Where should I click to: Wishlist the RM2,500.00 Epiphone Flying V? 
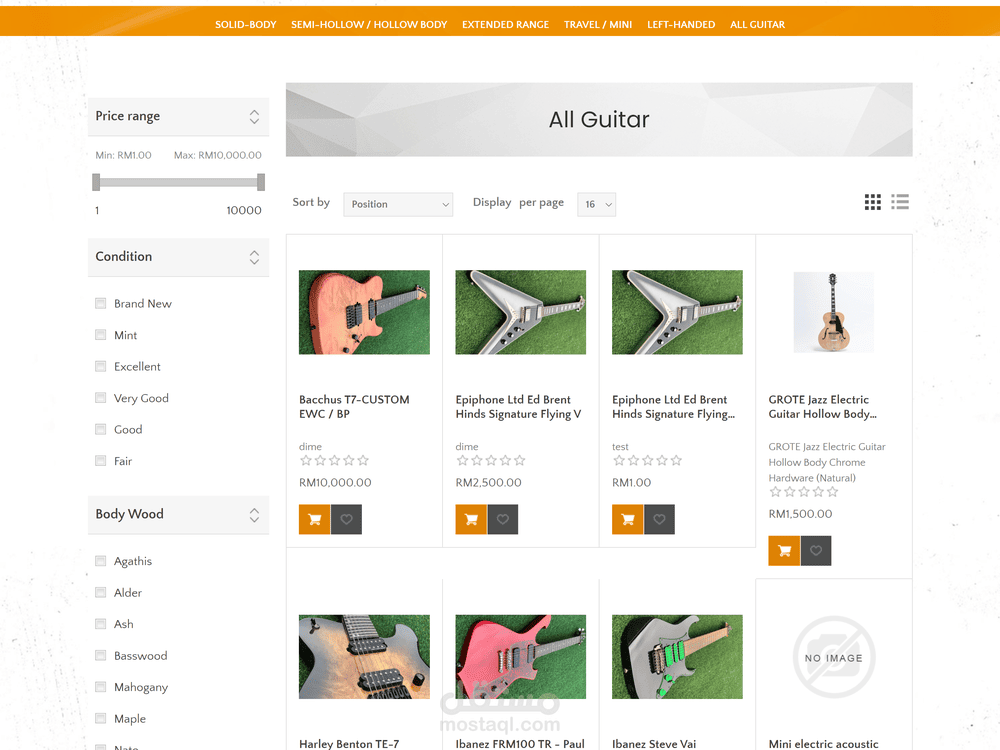tap(503, 519)
